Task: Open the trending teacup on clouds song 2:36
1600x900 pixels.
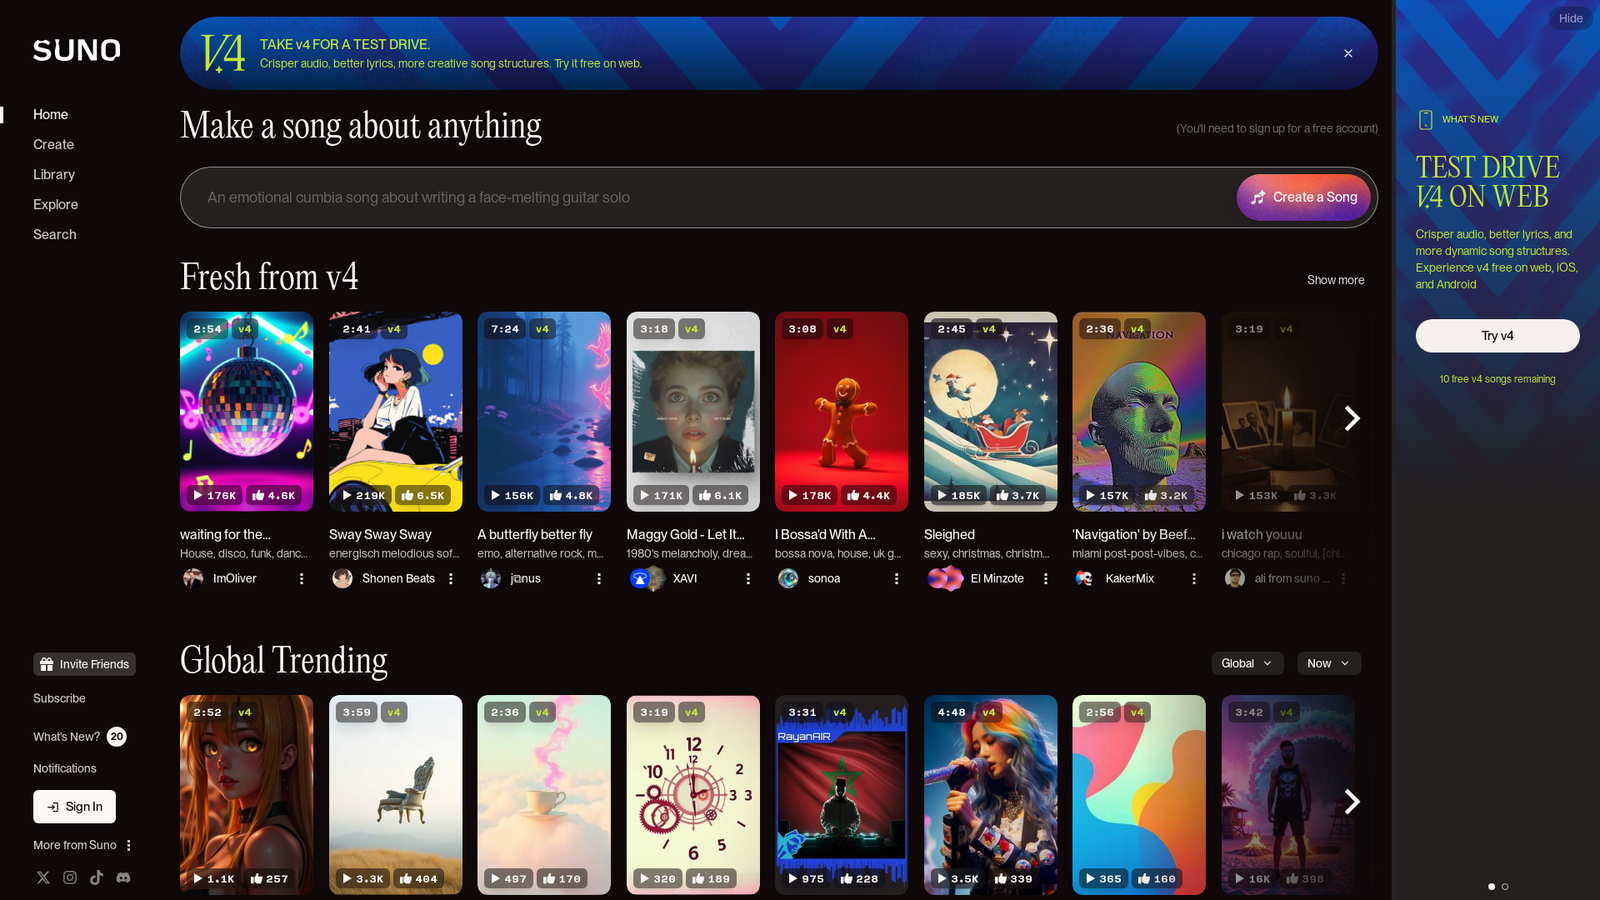Action: pos(544,795)
